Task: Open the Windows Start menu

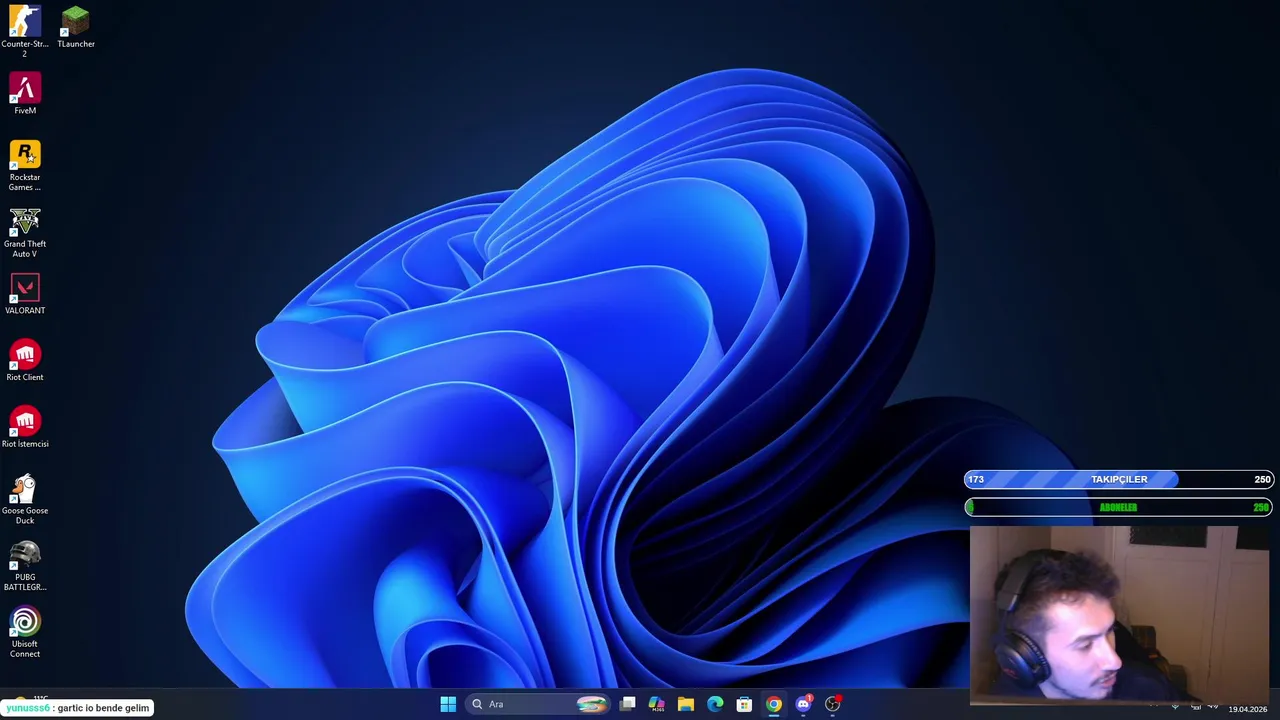Action: tap(448, 704)
